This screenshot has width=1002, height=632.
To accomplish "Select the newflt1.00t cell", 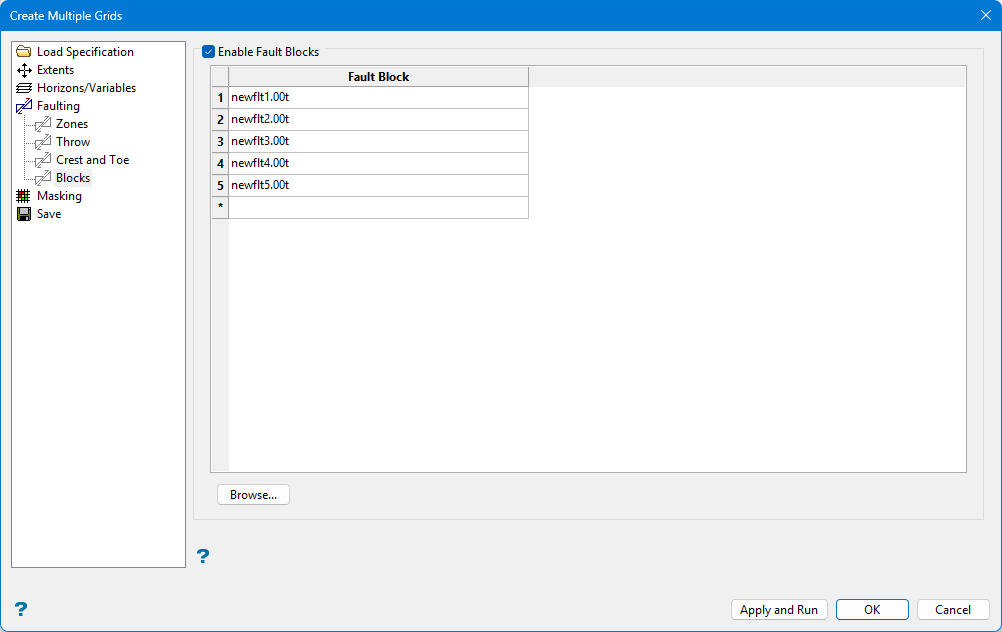I will pyautogui.click(x=378, y=97).
